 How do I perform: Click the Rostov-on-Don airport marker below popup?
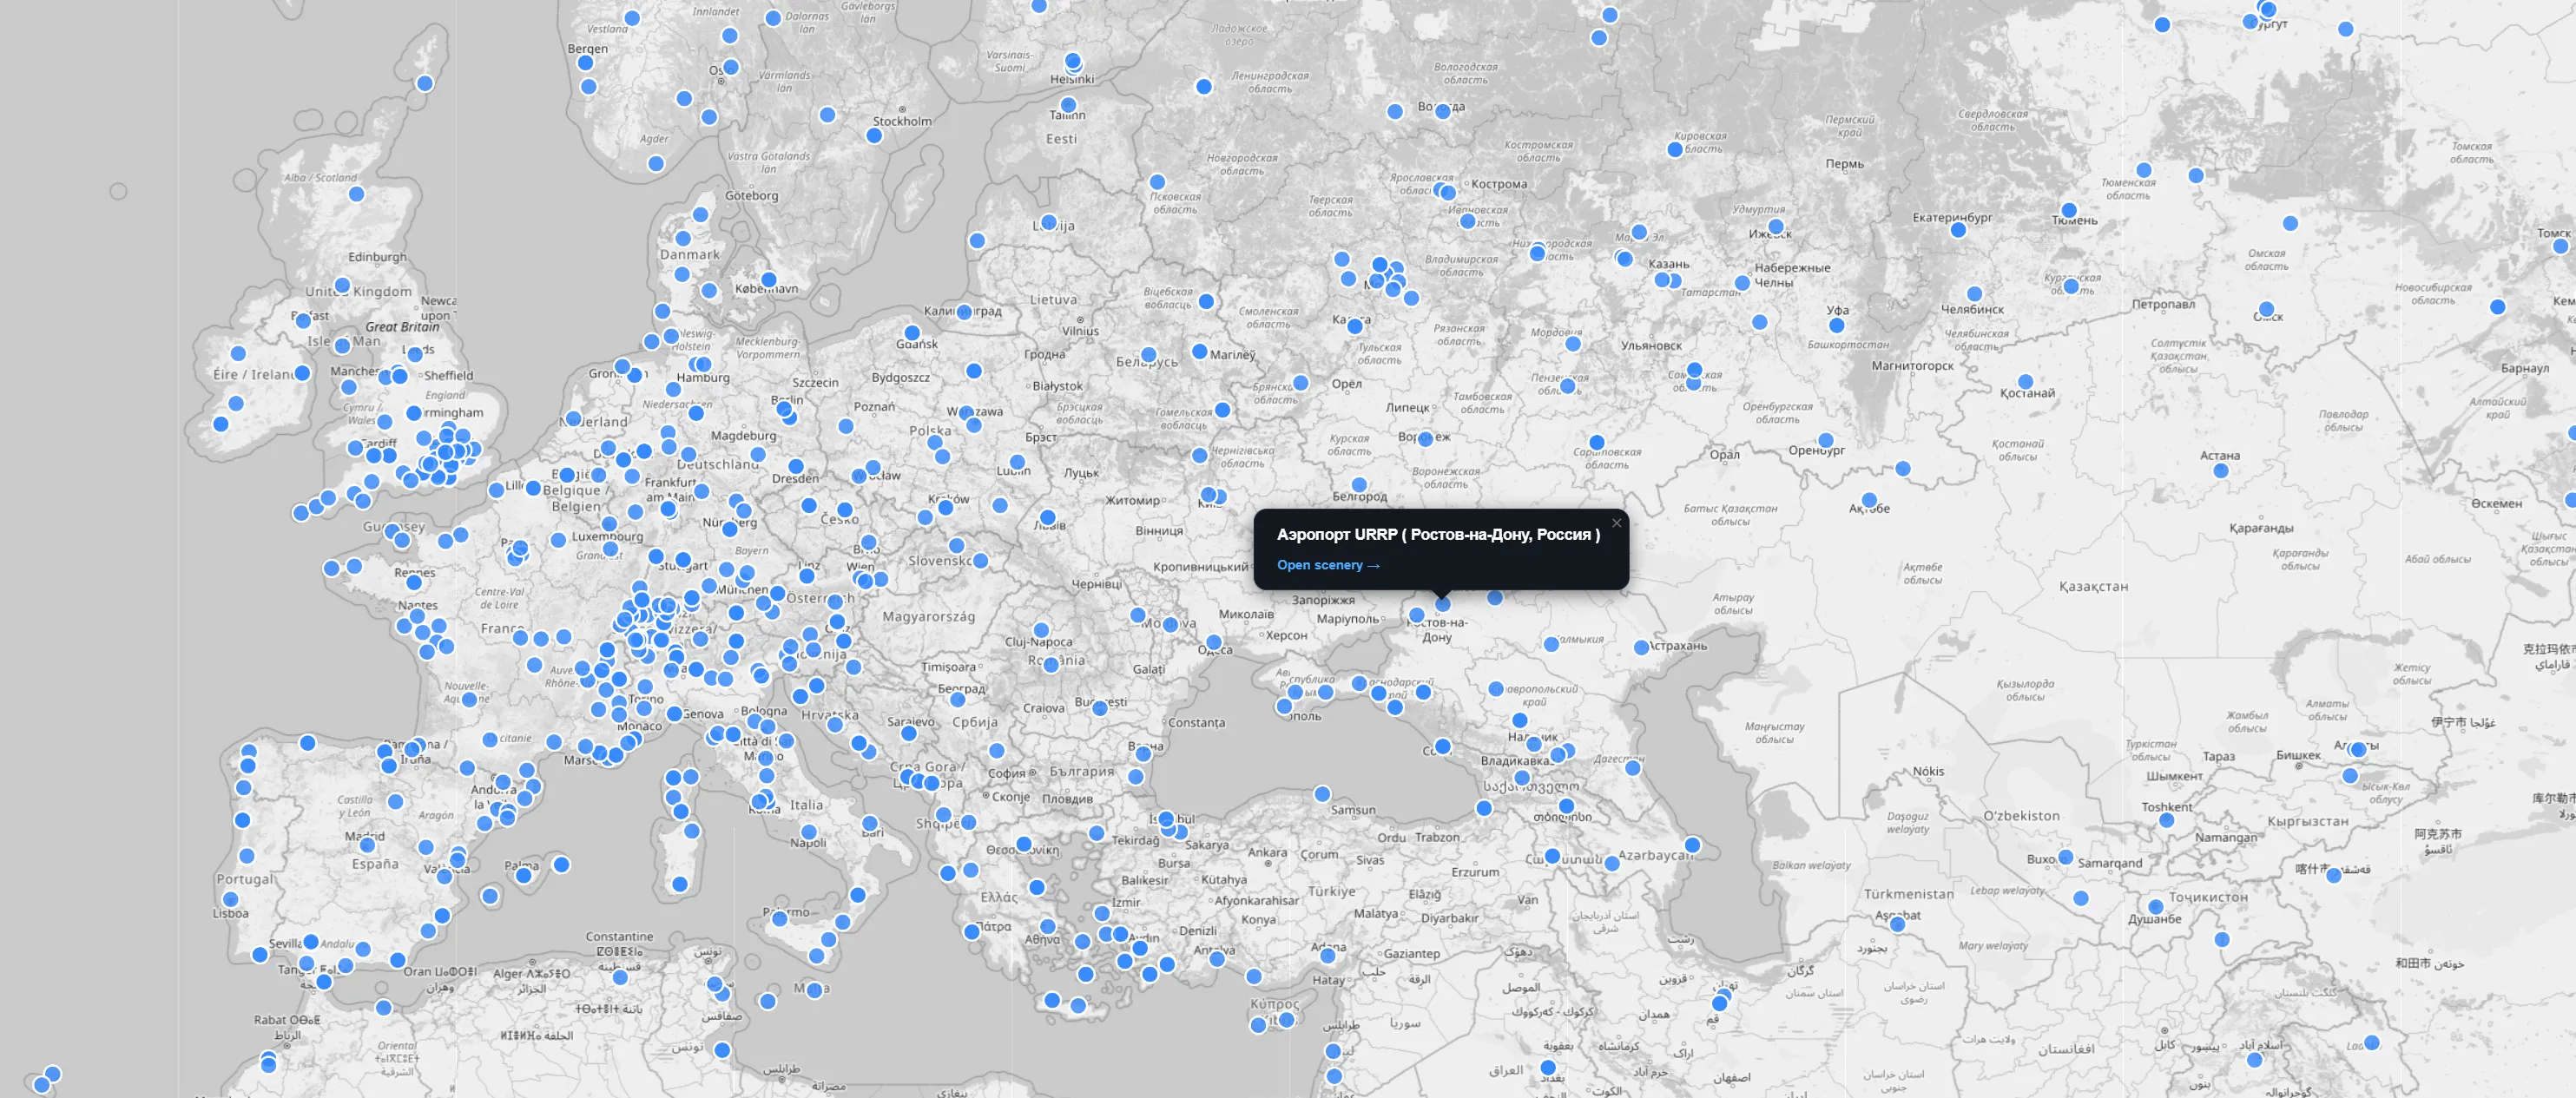click(x=1442, y=604)
